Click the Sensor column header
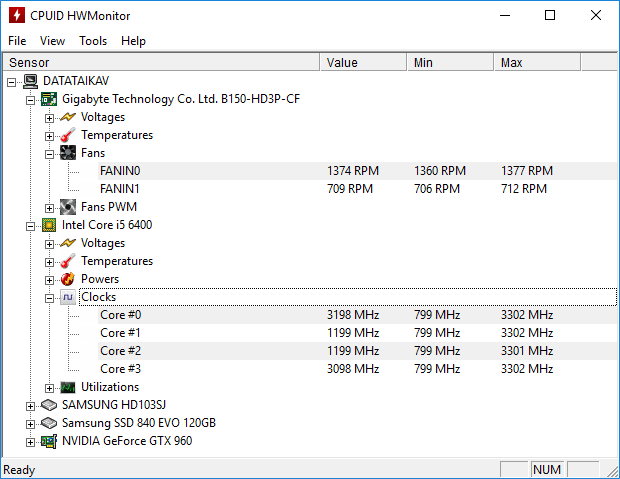 [161, 62]
